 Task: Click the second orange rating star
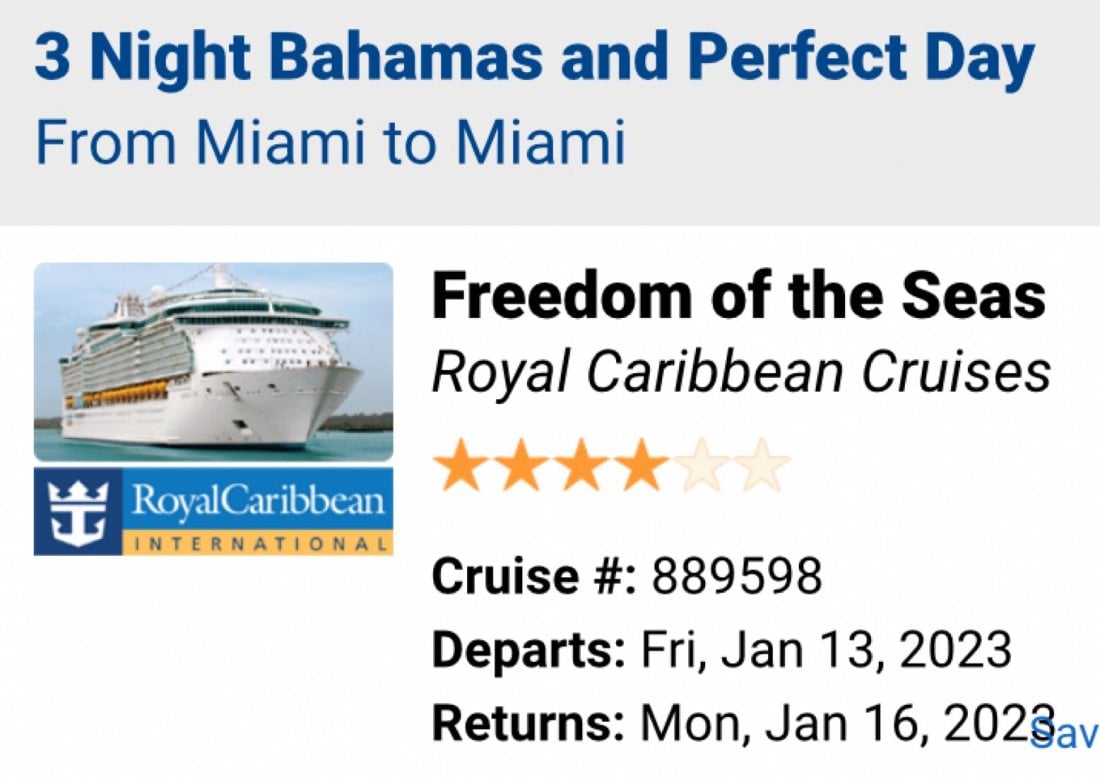(521, 464)
